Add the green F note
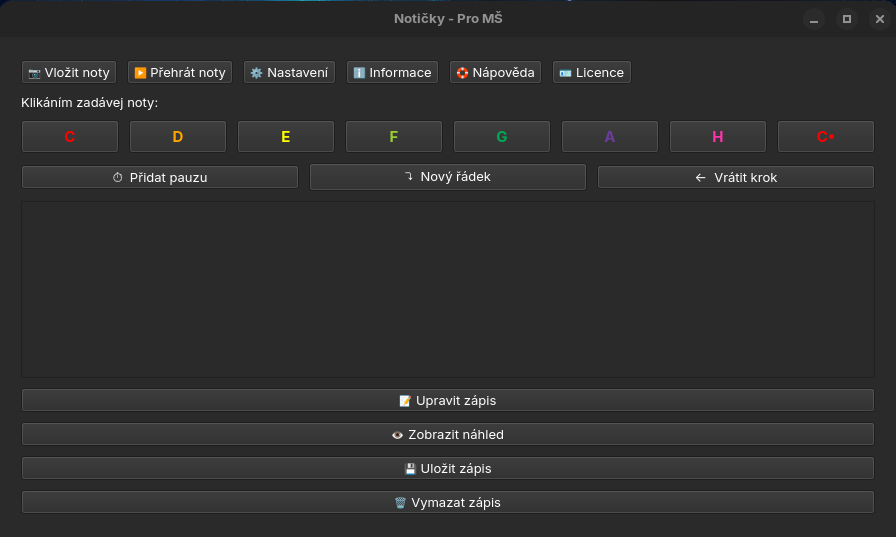Screen dimensions: 896x537 coord(394,137)
